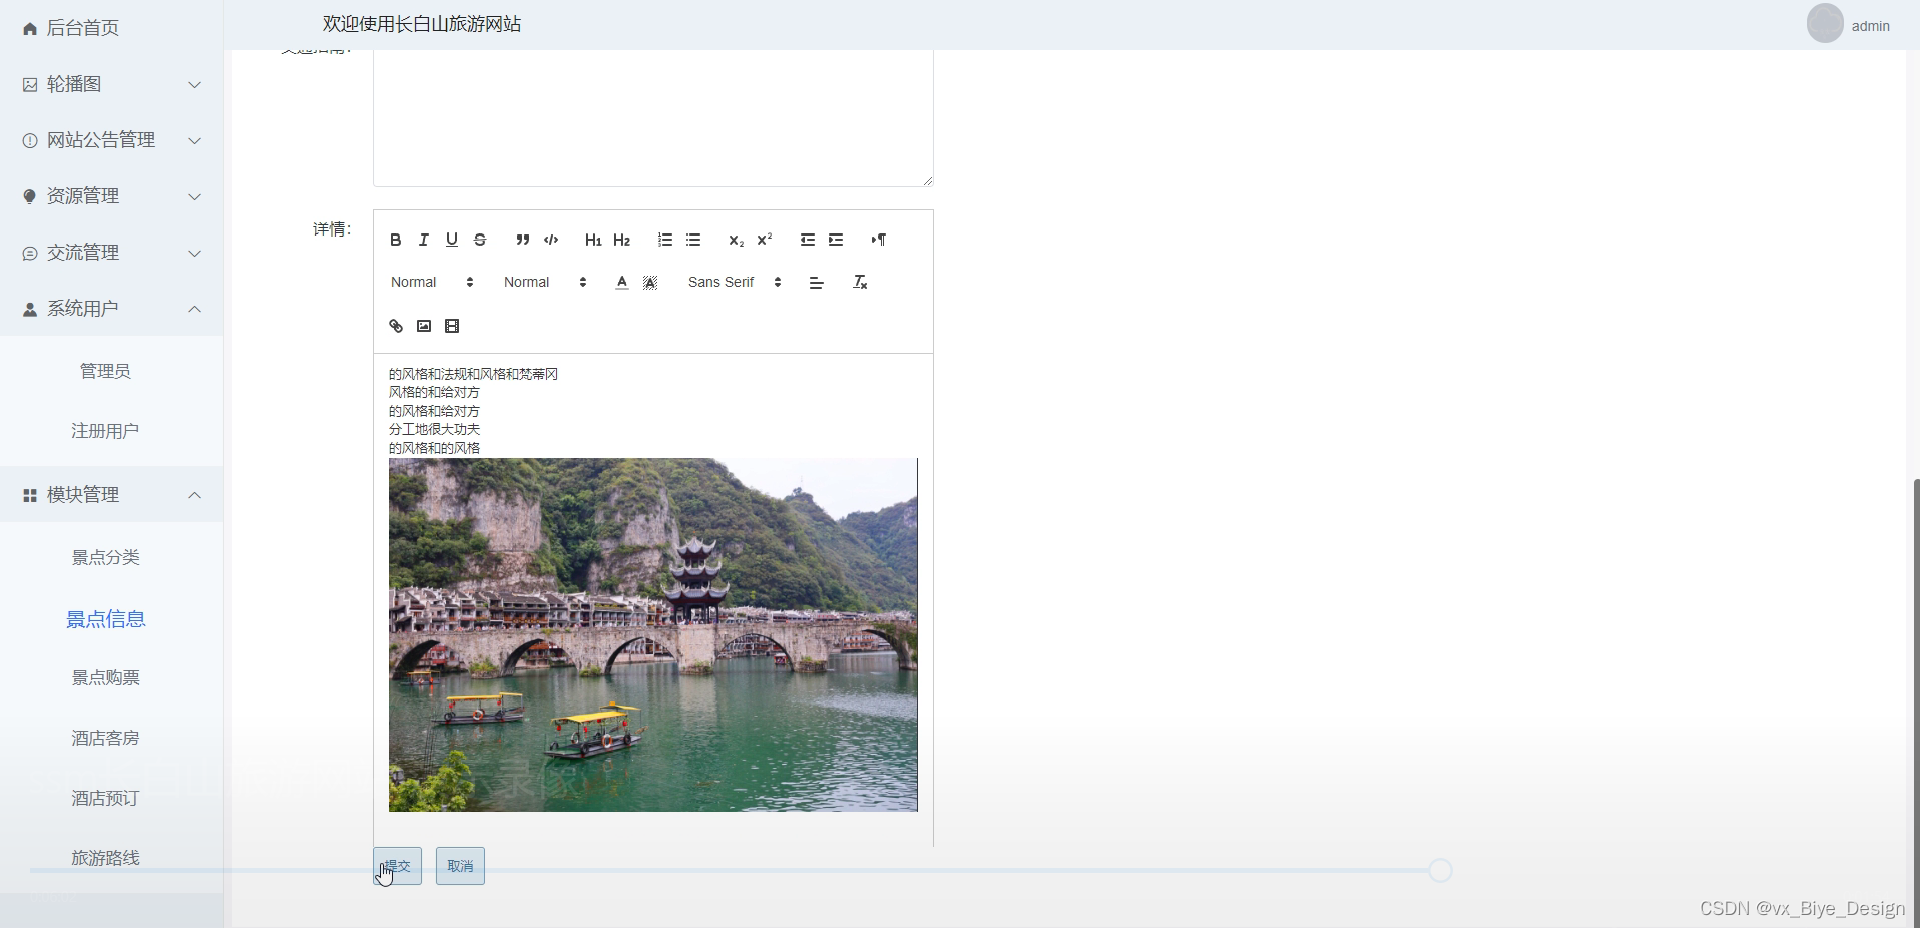Click editor line 分工地很大功夫
The width and height of the screenshot is (1920, 928).
pos(434,429)
